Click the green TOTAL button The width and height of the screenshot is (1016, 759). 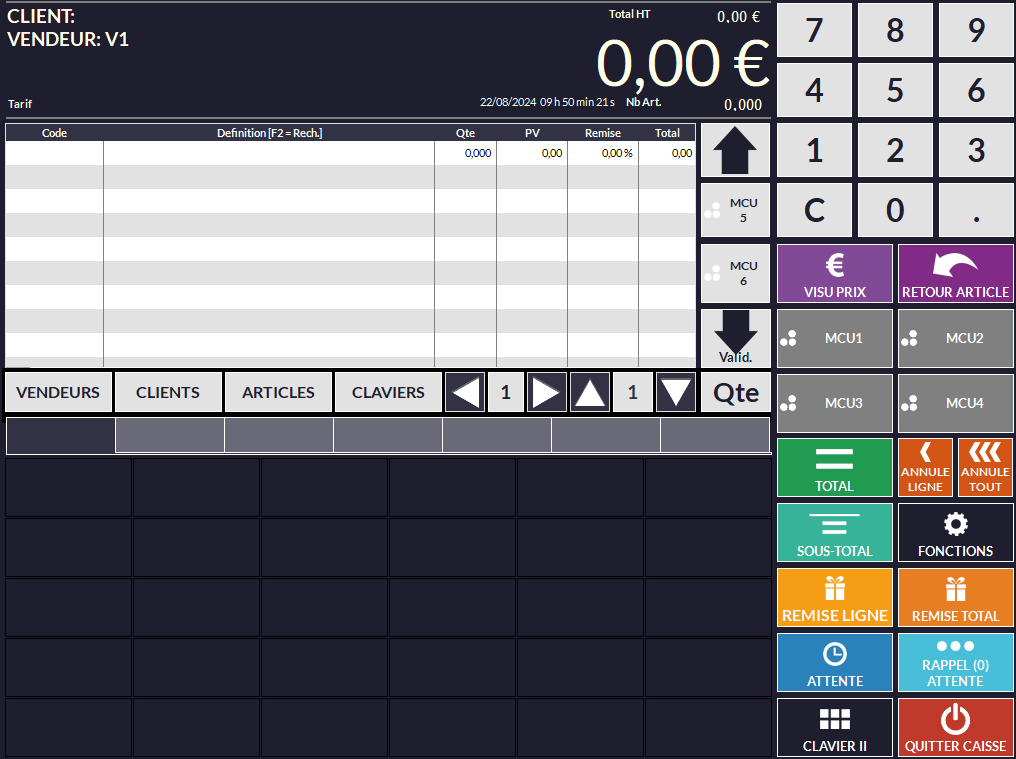[834, 468]
